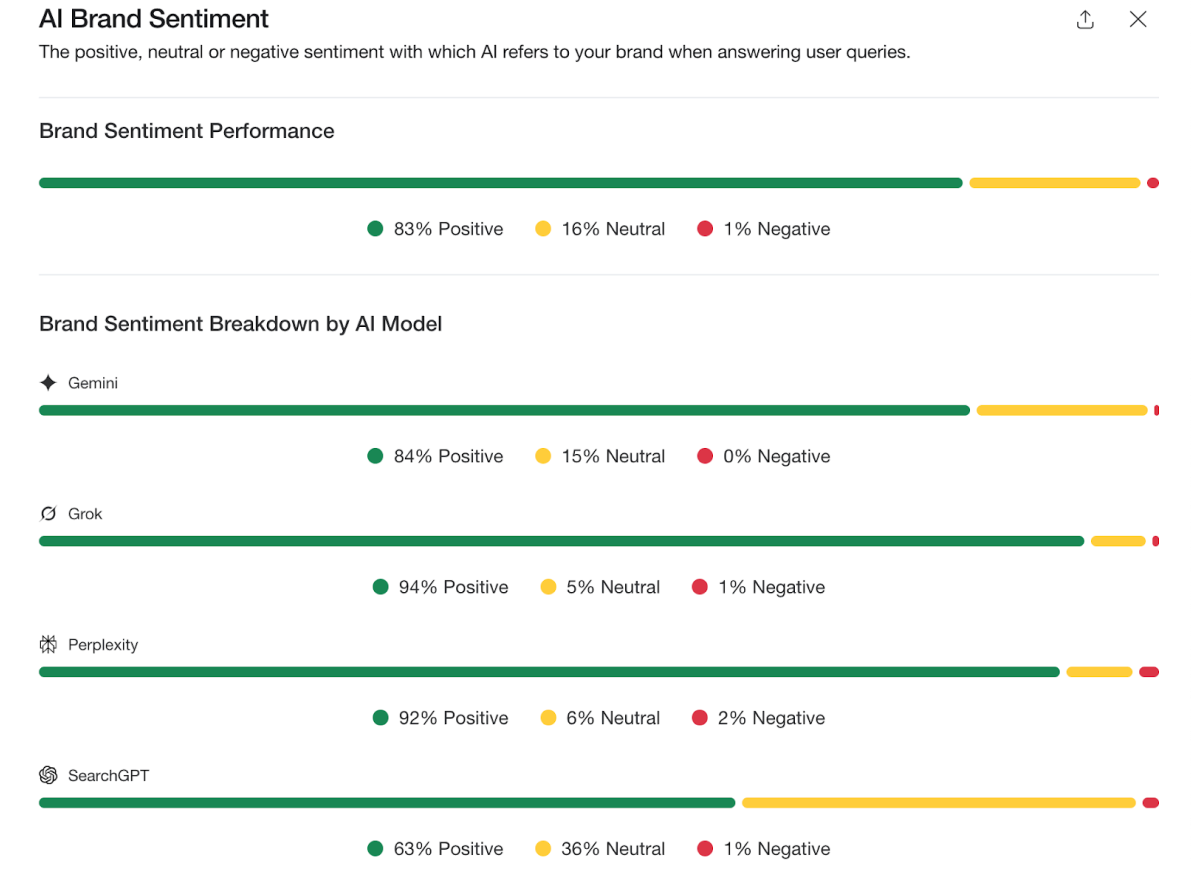Viewport: 1200px width, 869px height.
Task: Click the 36% Neutral legend label
Action: [613, 849]
